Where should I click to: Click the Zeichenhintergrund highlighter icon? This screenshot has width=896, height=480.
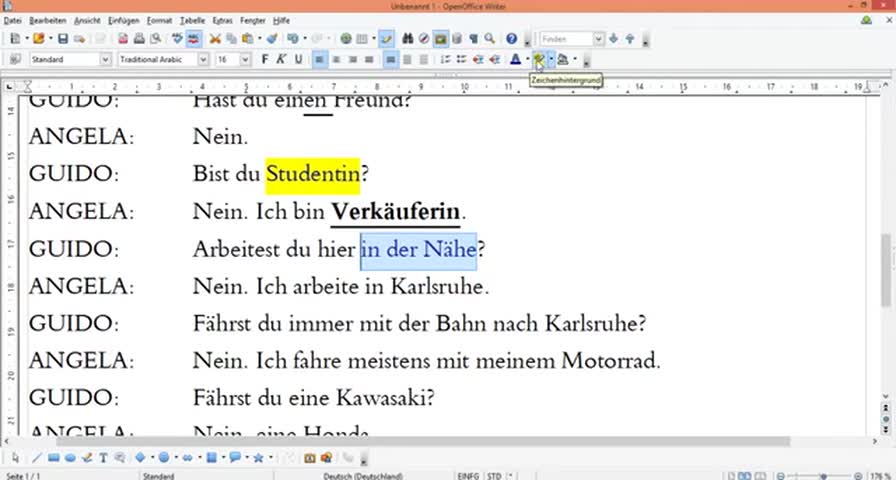pos(538,59)
